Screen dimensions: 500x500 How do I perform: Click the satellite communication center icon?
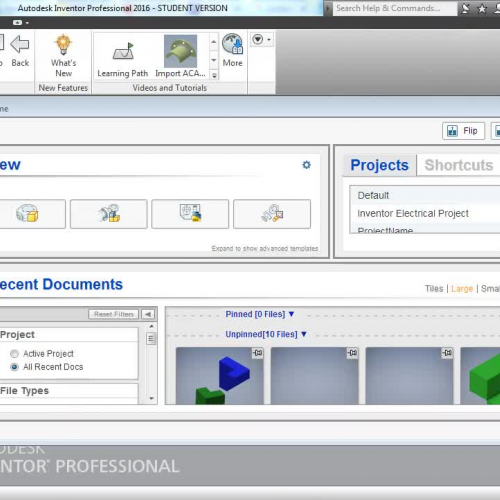coord(466,8)
